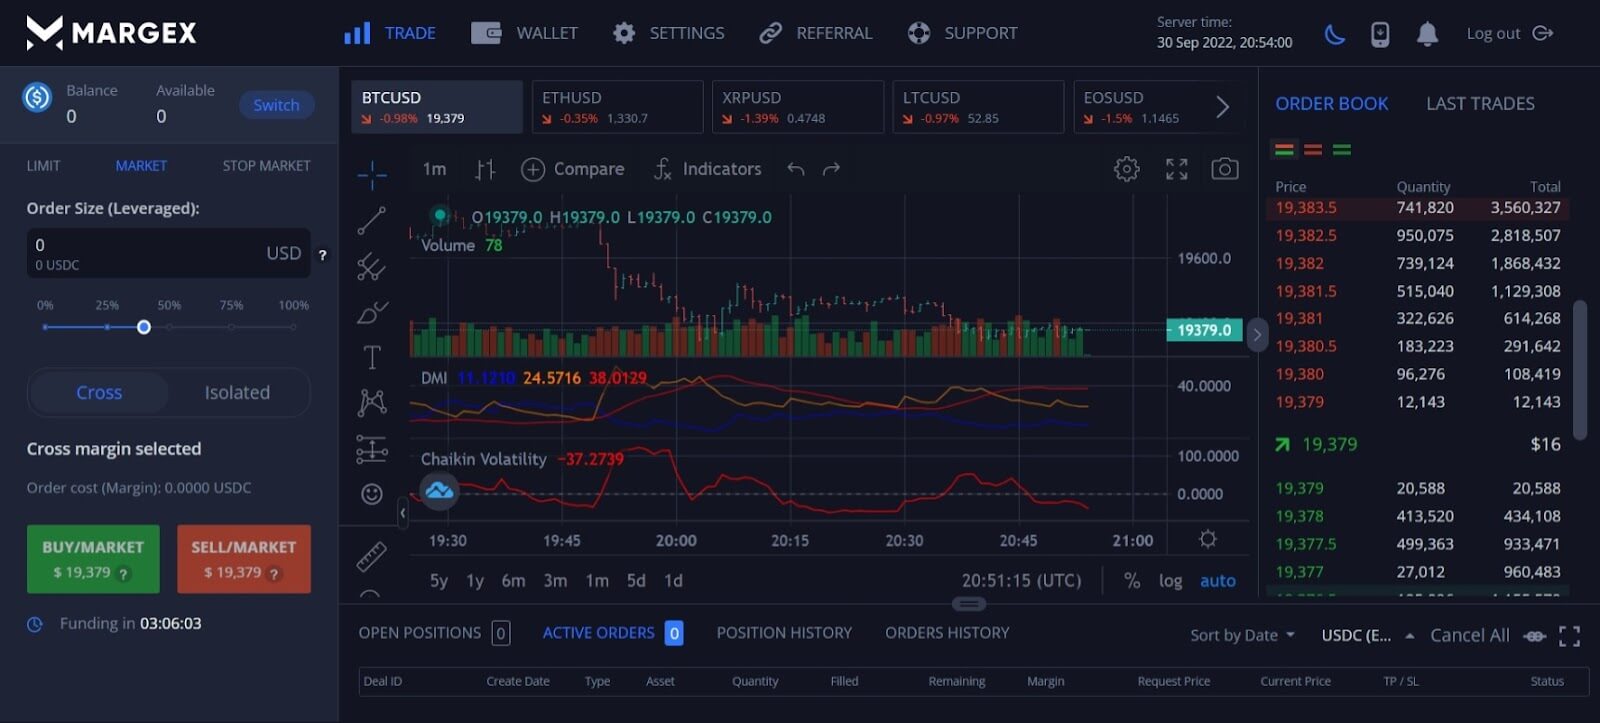Set order size slider to 100%
The width and height of the screenshot is (1600, 723).
coord(293,327)
